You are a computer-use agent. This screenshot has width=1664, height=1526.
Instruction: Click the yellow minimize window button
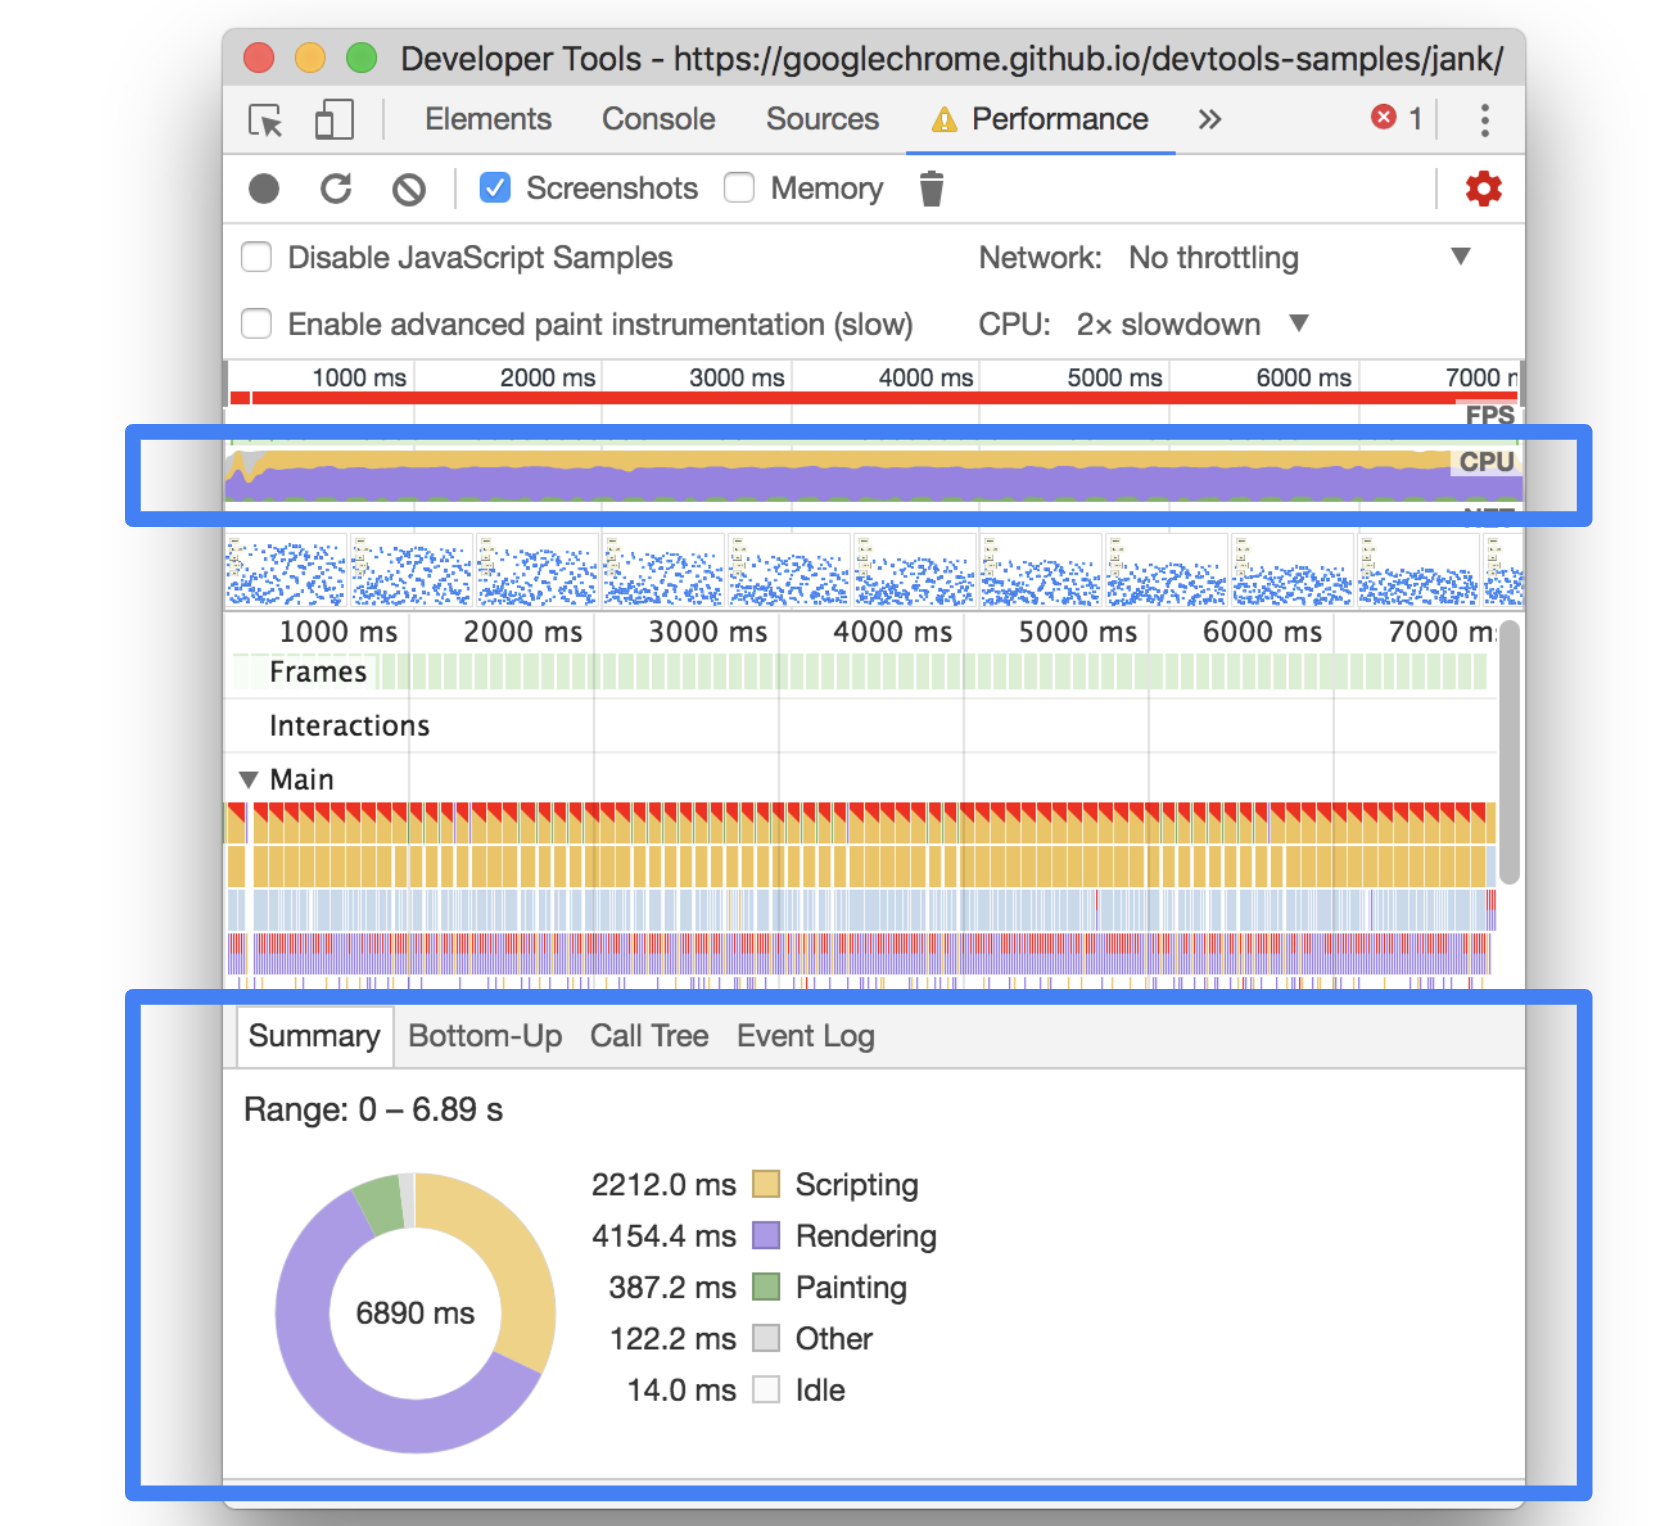[x=310, y=58]
